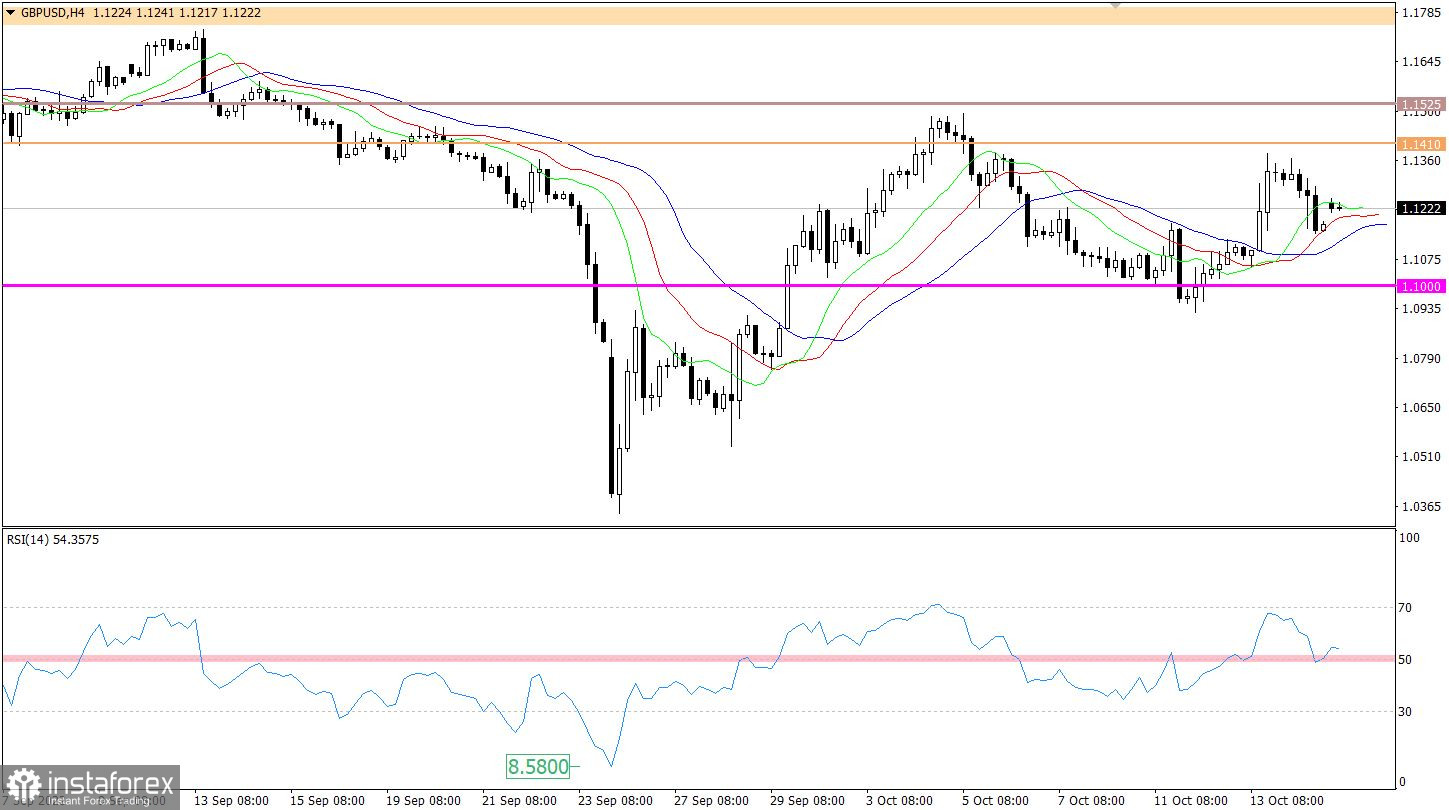Click the 1.1075 price axis value

1420,260
